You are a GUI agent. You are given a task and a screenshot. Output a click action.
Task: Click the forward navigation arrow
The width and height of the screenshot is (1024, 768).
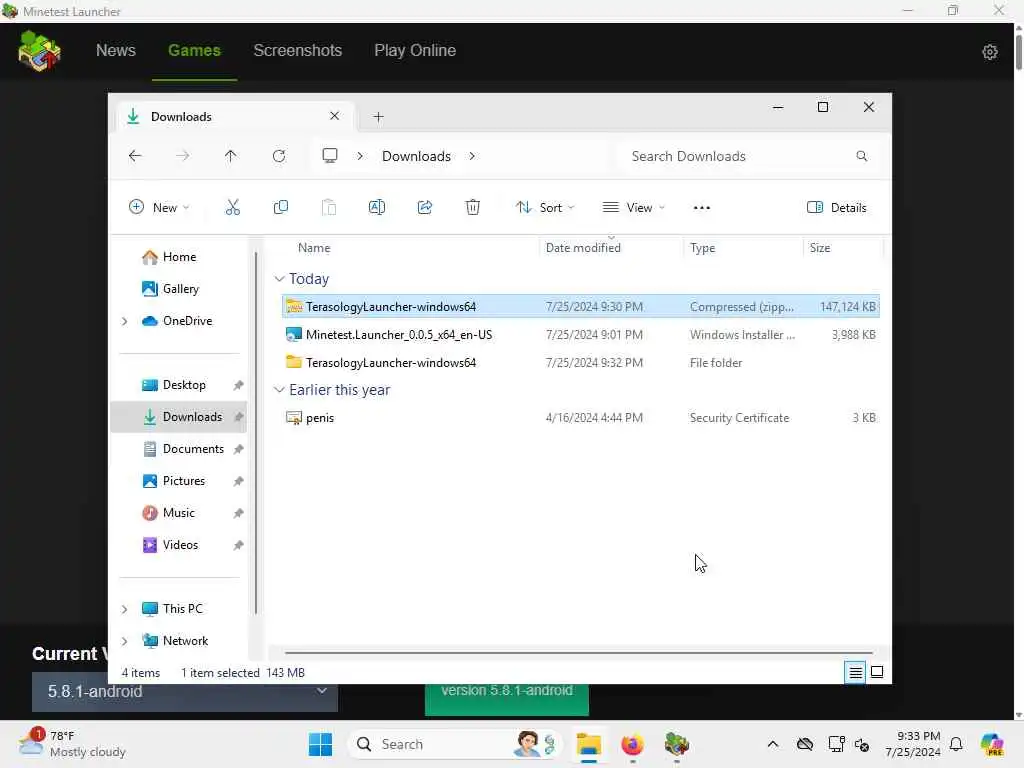click(x=183, y=156)
